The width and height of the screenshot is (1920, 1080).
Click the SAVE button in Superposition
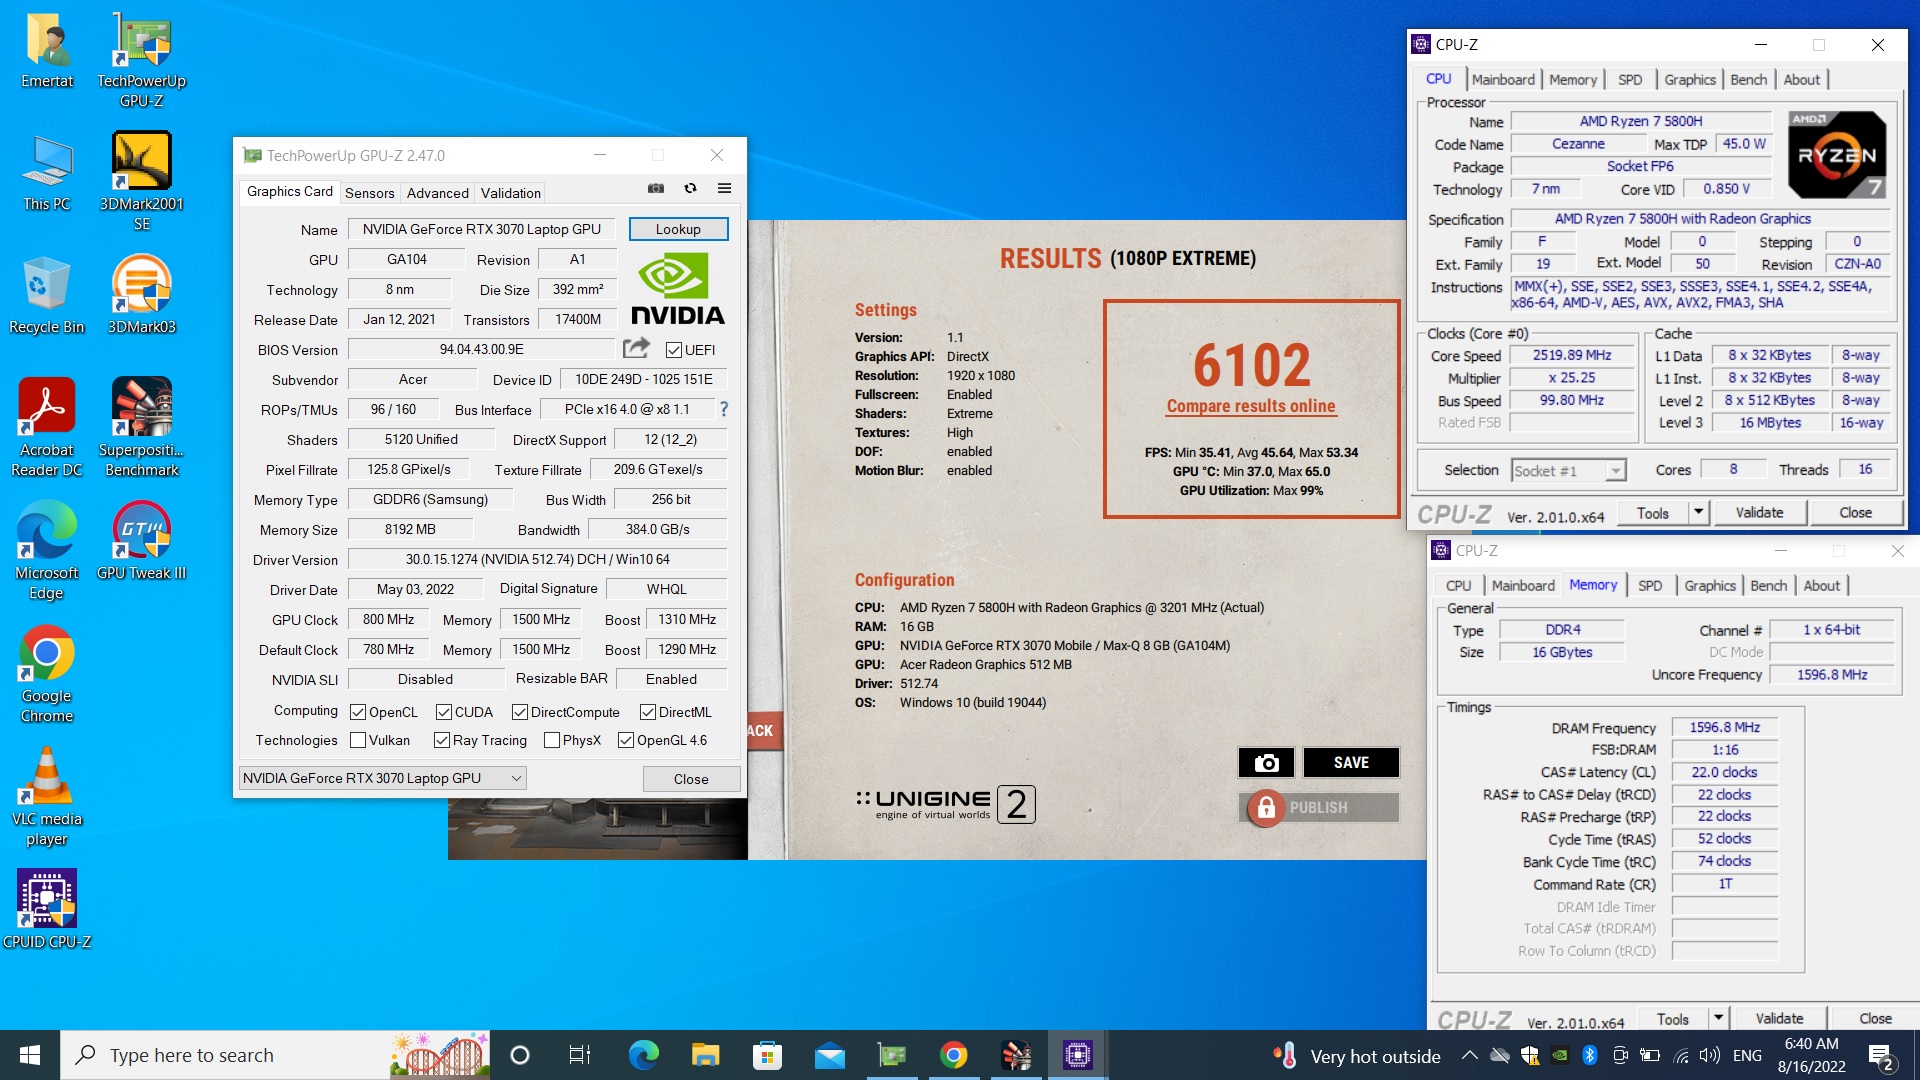point(1351,762)
